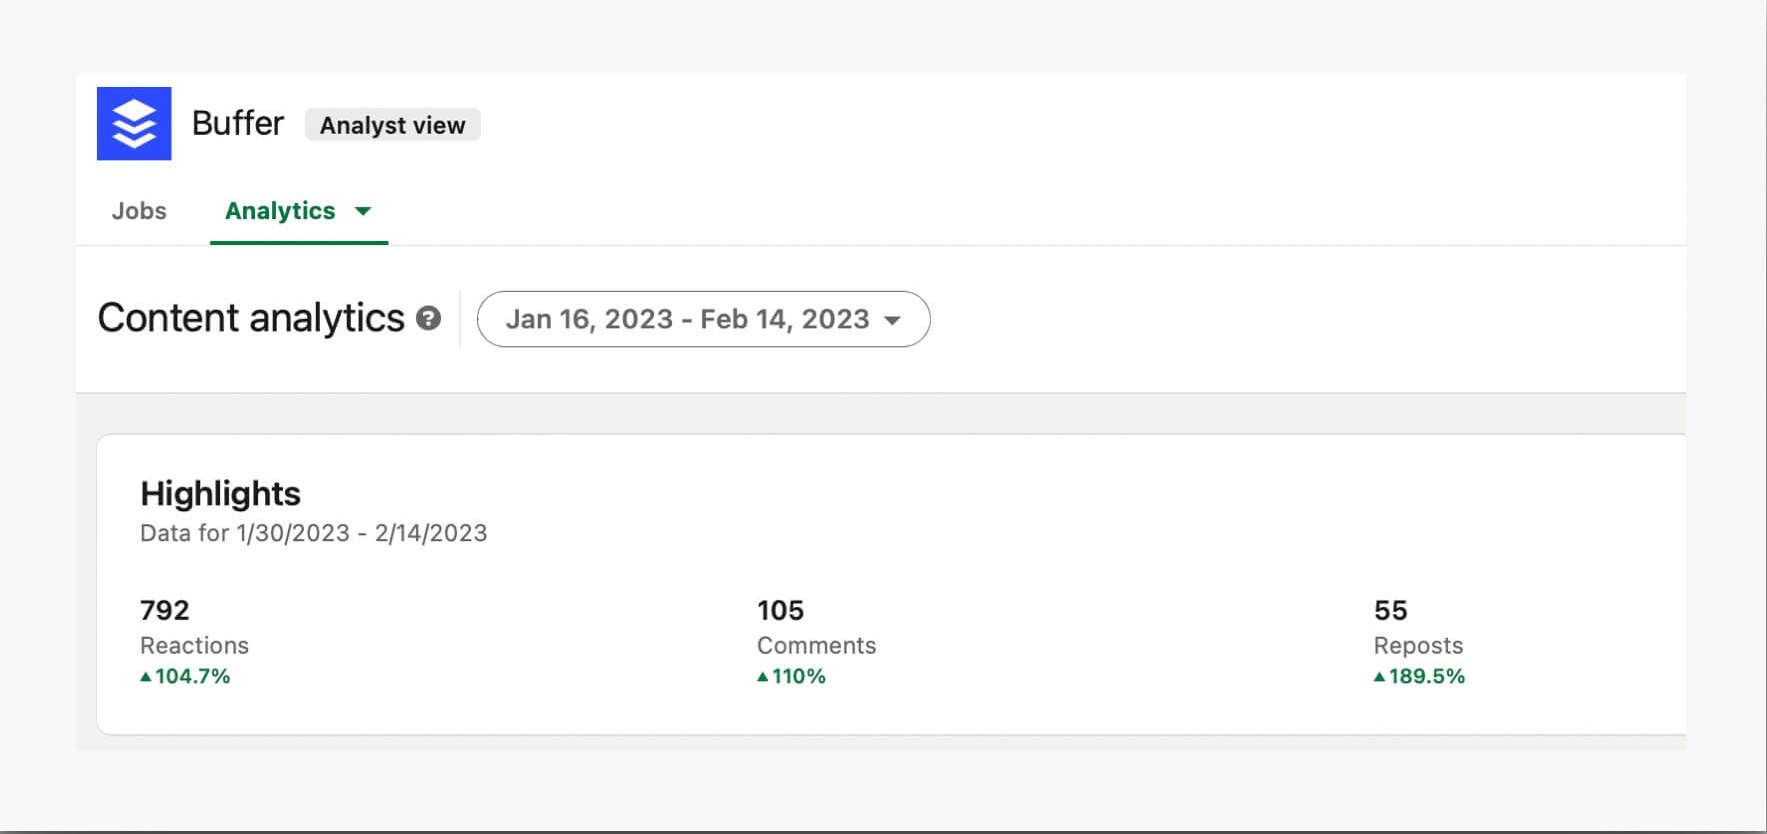
Task: Click the Content analytics page title
Action: coord(251,318)
